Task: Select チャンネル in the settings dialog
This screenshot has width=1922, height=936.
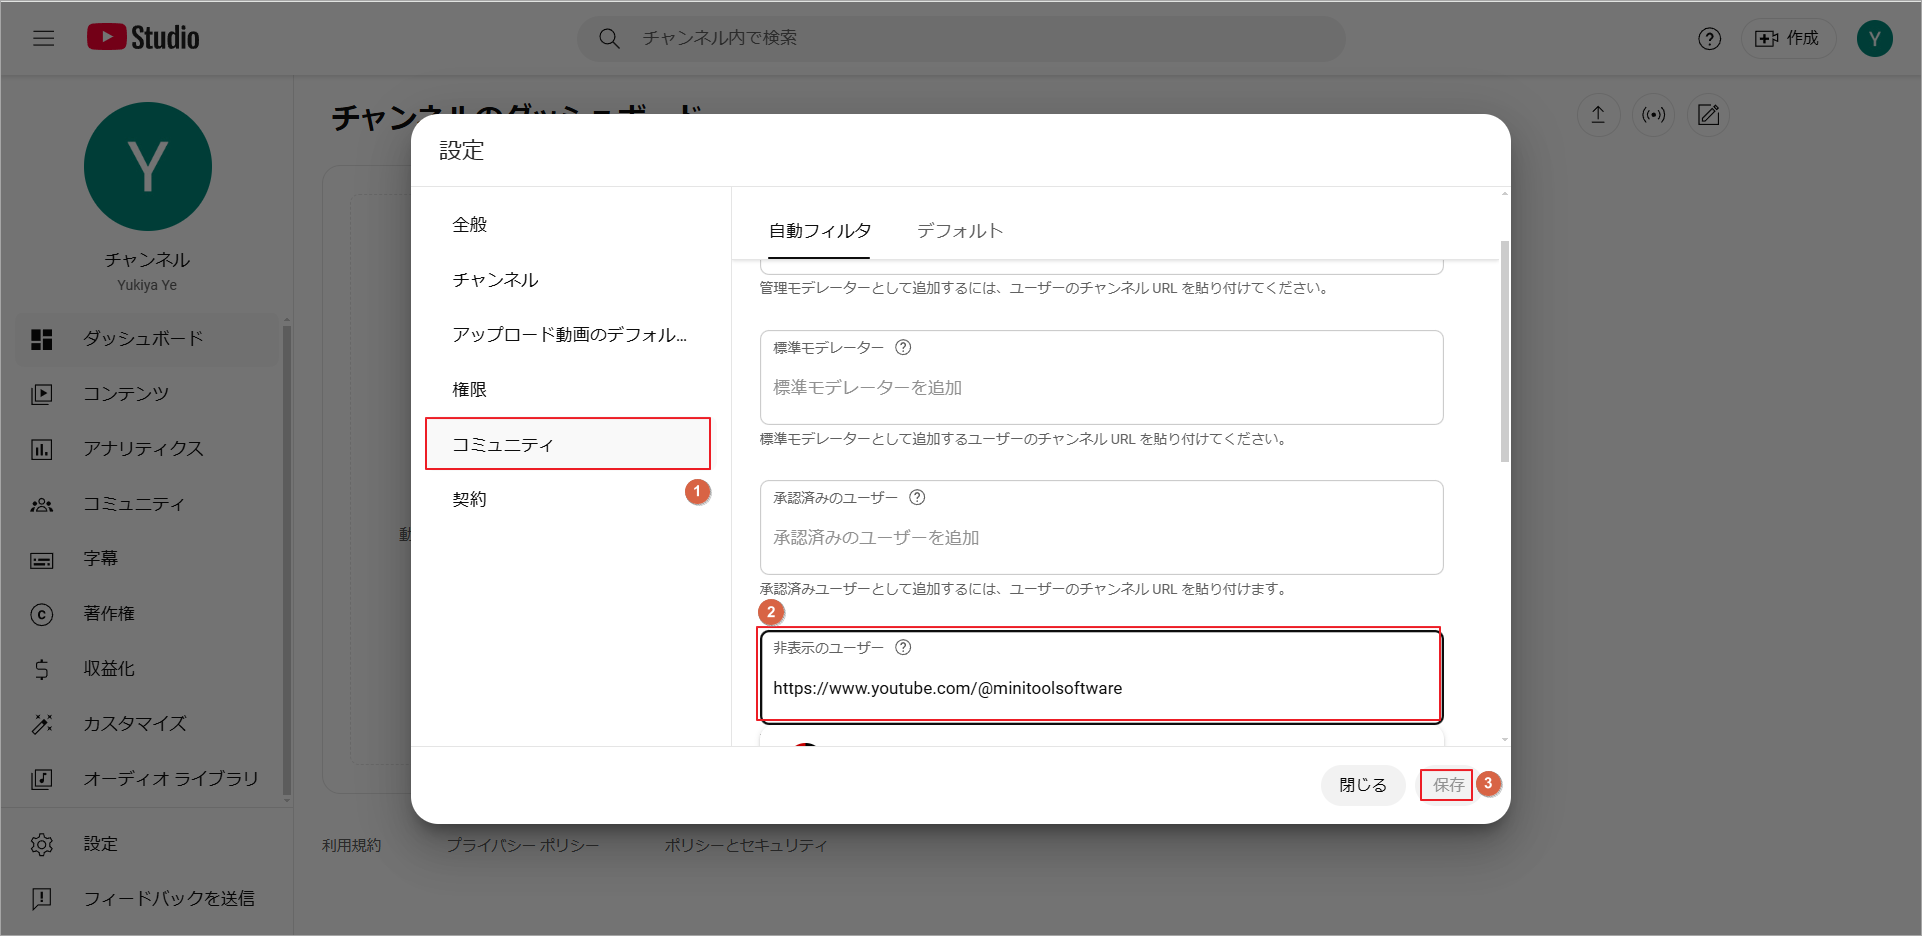Action: [568, 280]
